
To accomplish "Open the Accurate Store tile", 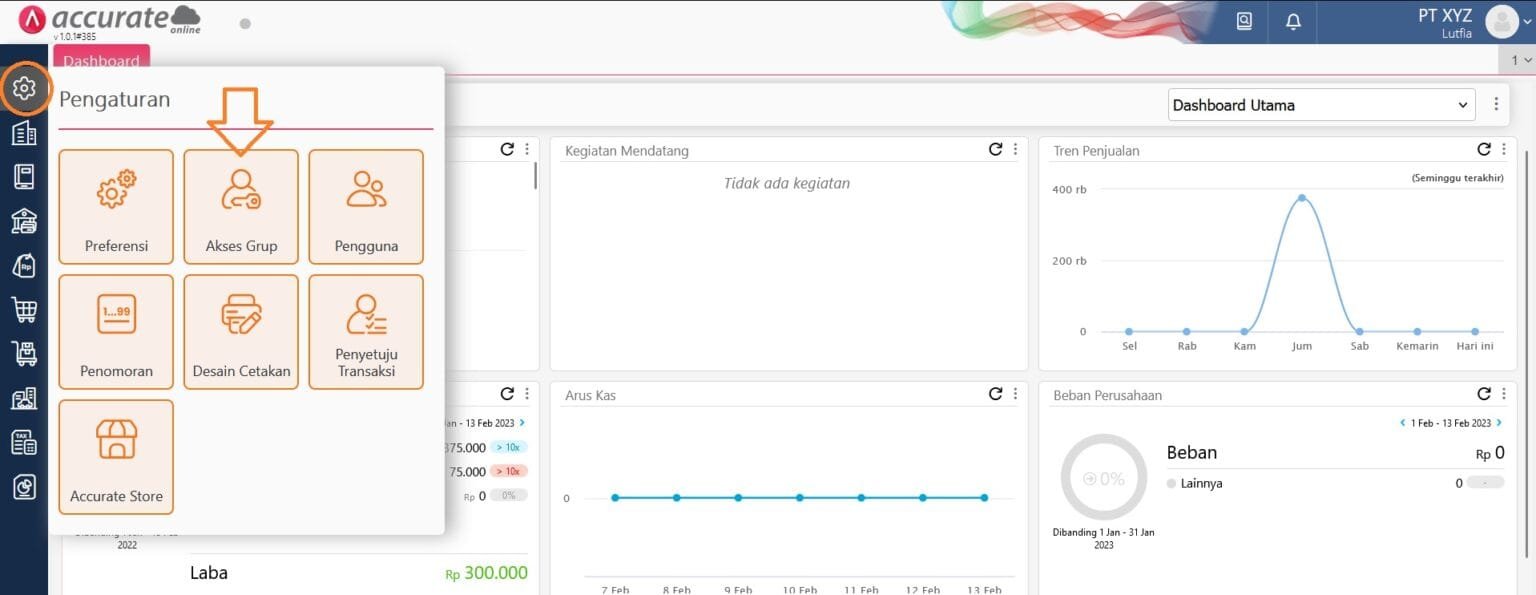I will [116, 457].
